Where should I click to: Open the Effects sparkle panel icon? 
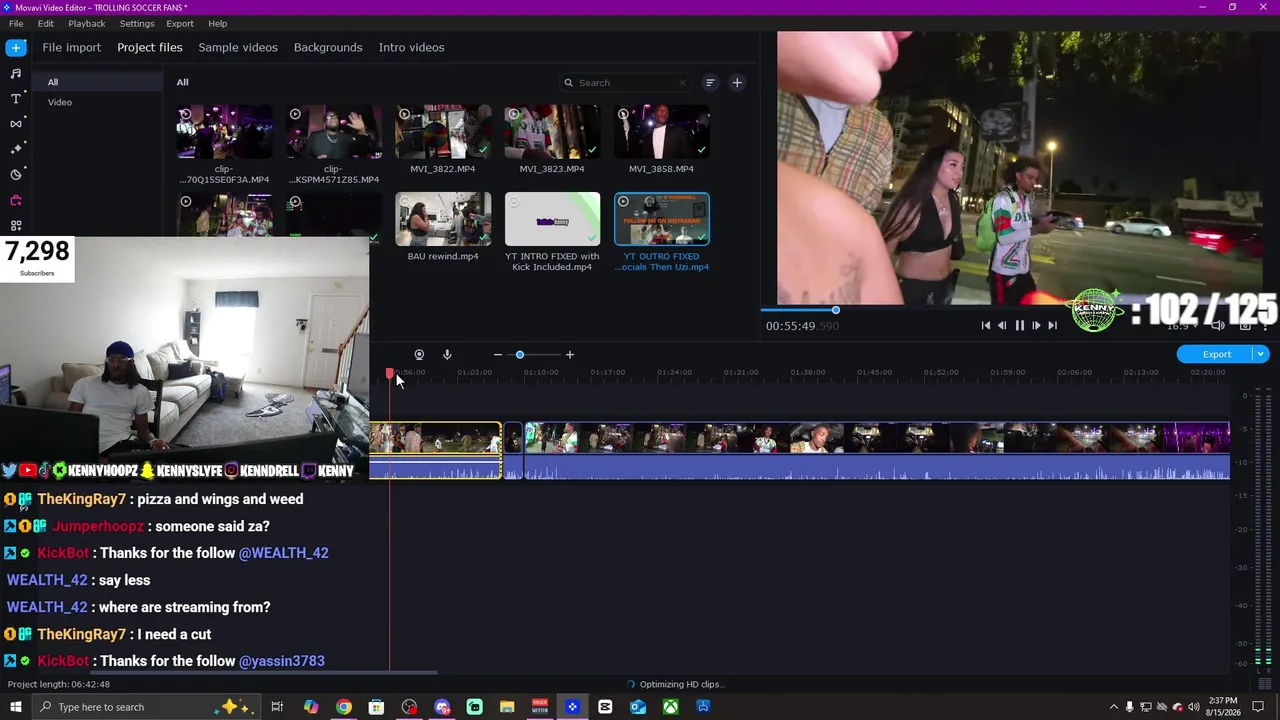click(x=16, y=149)
